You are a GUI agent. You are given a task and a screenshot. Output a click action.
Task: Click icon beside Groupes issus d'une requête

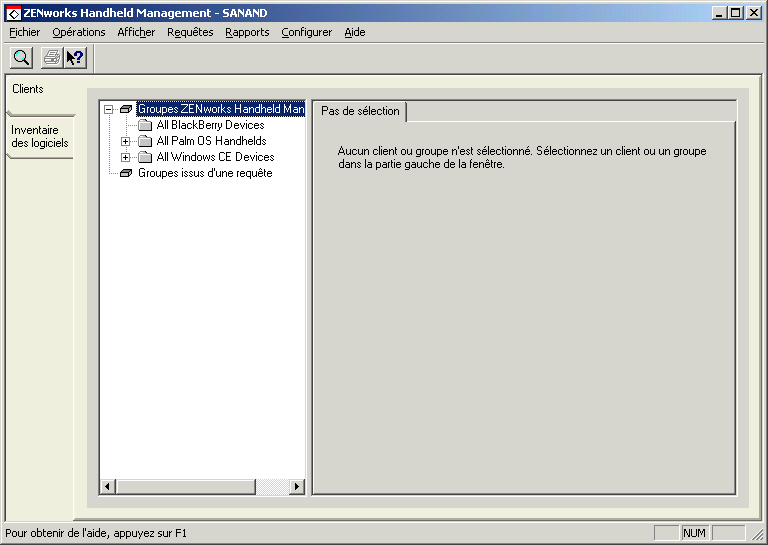pos(126,173)
